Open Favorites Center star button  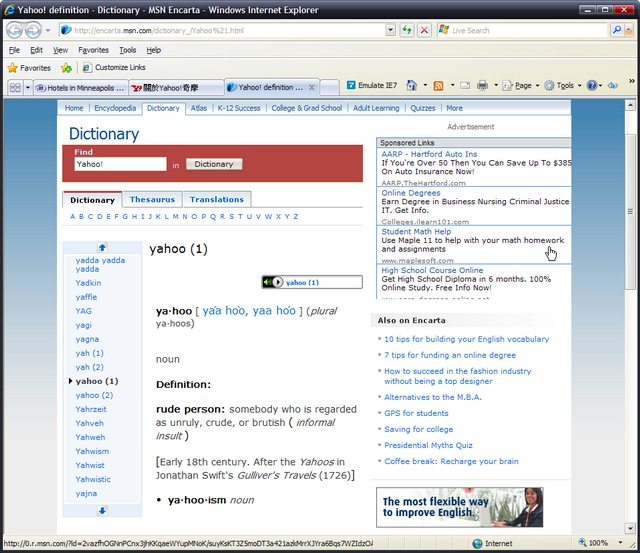29,68
